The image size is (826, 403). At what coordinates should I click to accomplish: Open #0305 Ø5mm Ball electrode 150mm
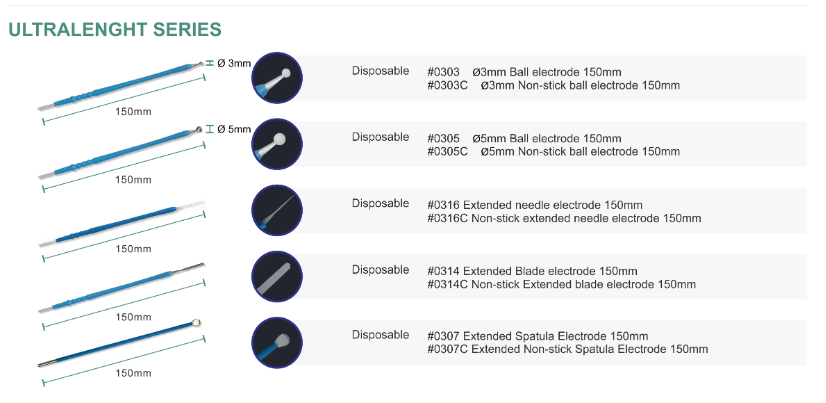524,138
